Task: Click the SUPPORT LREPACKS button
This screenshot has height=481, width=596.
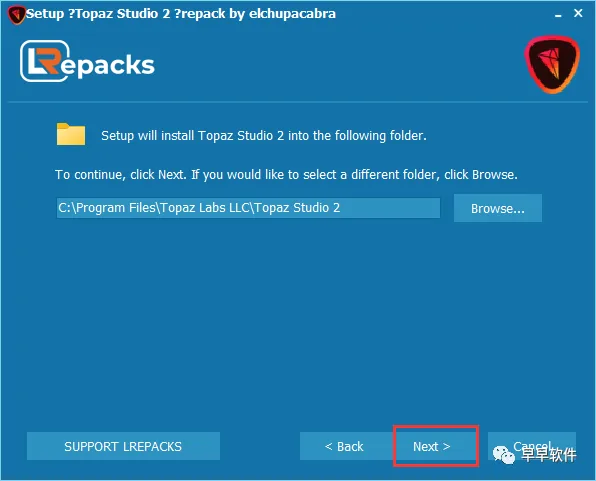Action: 123,446
